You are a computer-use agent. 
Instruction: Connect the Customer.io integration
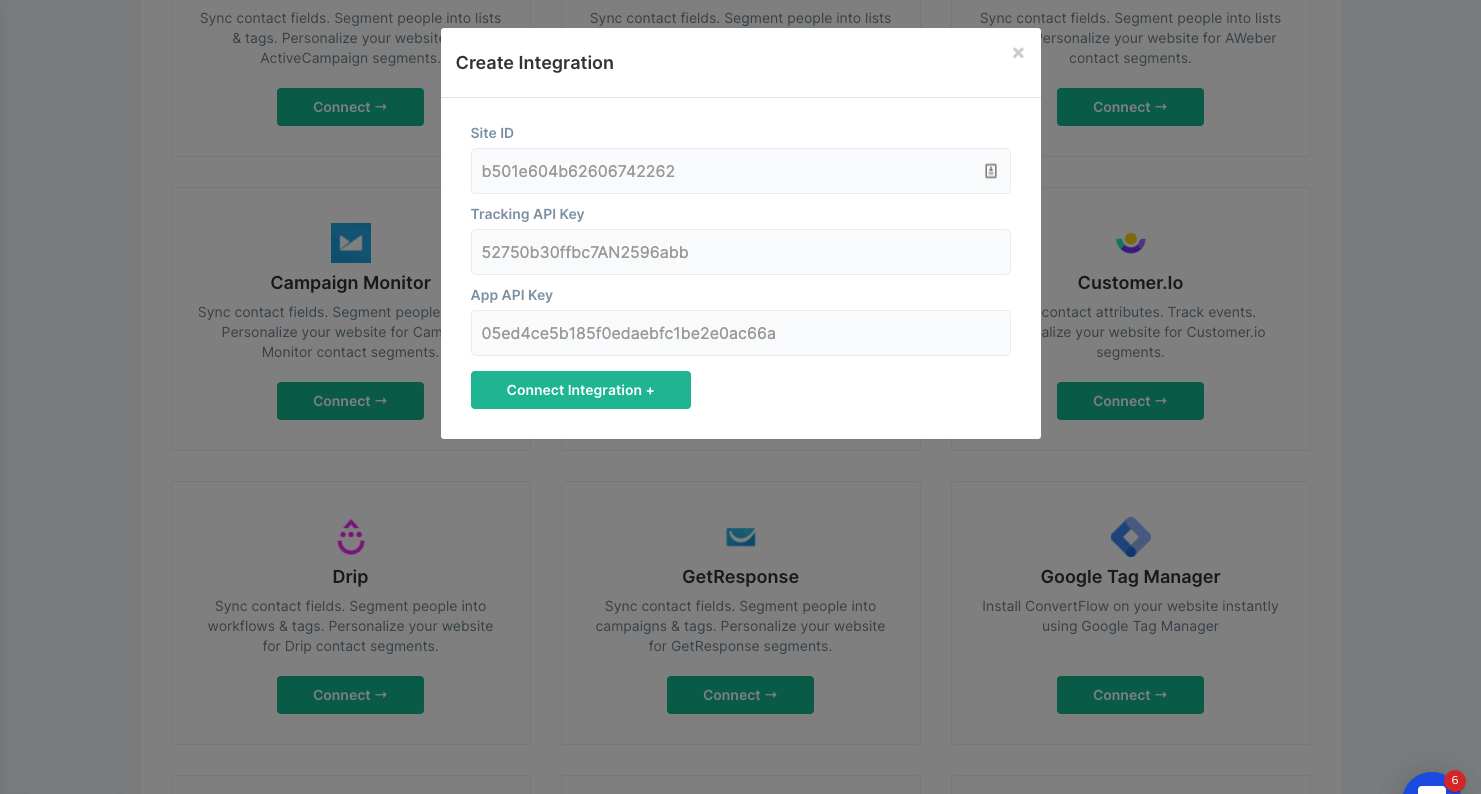tap(1130, 401)
